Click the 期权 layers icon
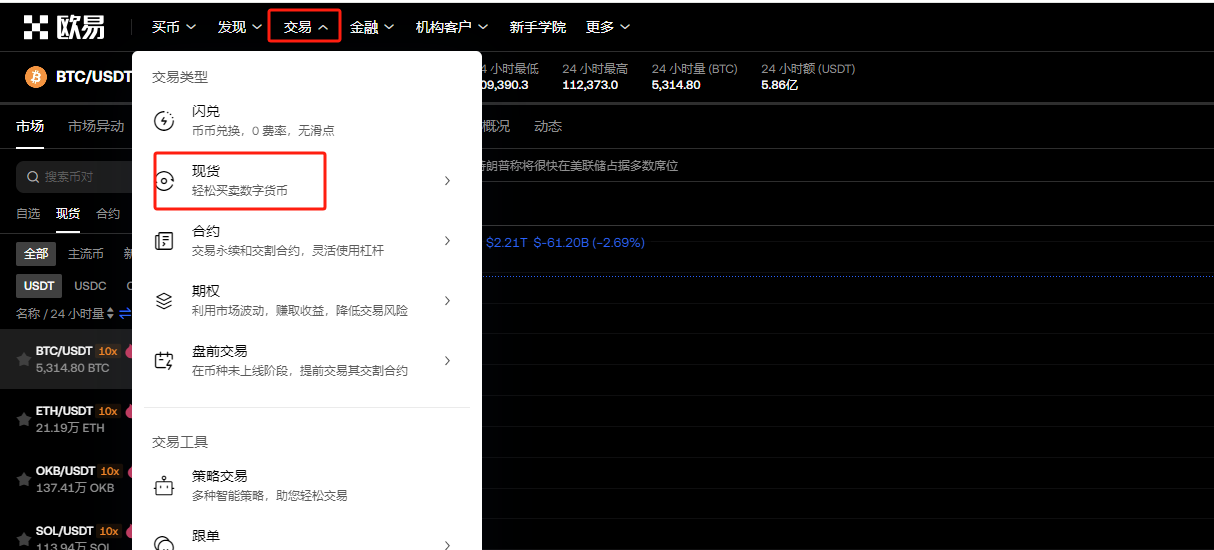This screenshot has width=1214, height=550. coord(164,301)
